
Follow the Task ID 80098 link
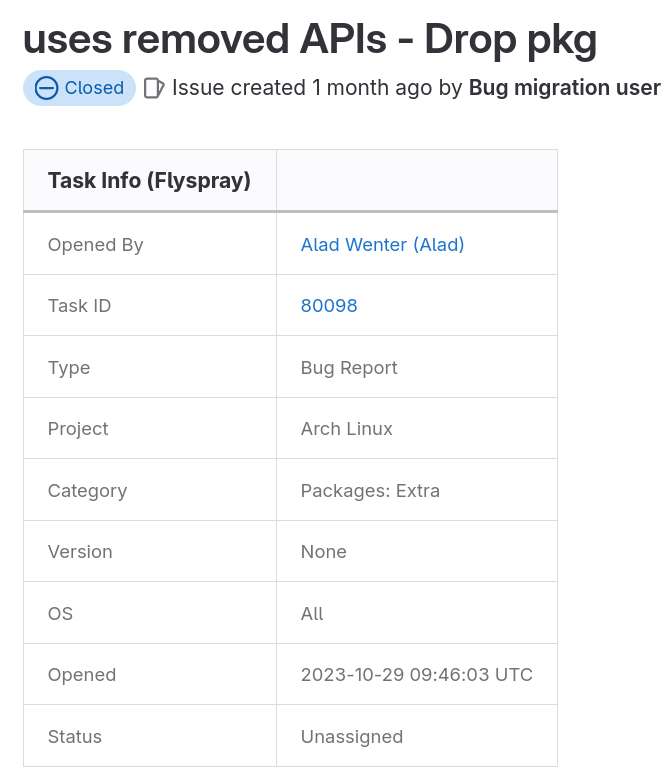pos(329,306)
